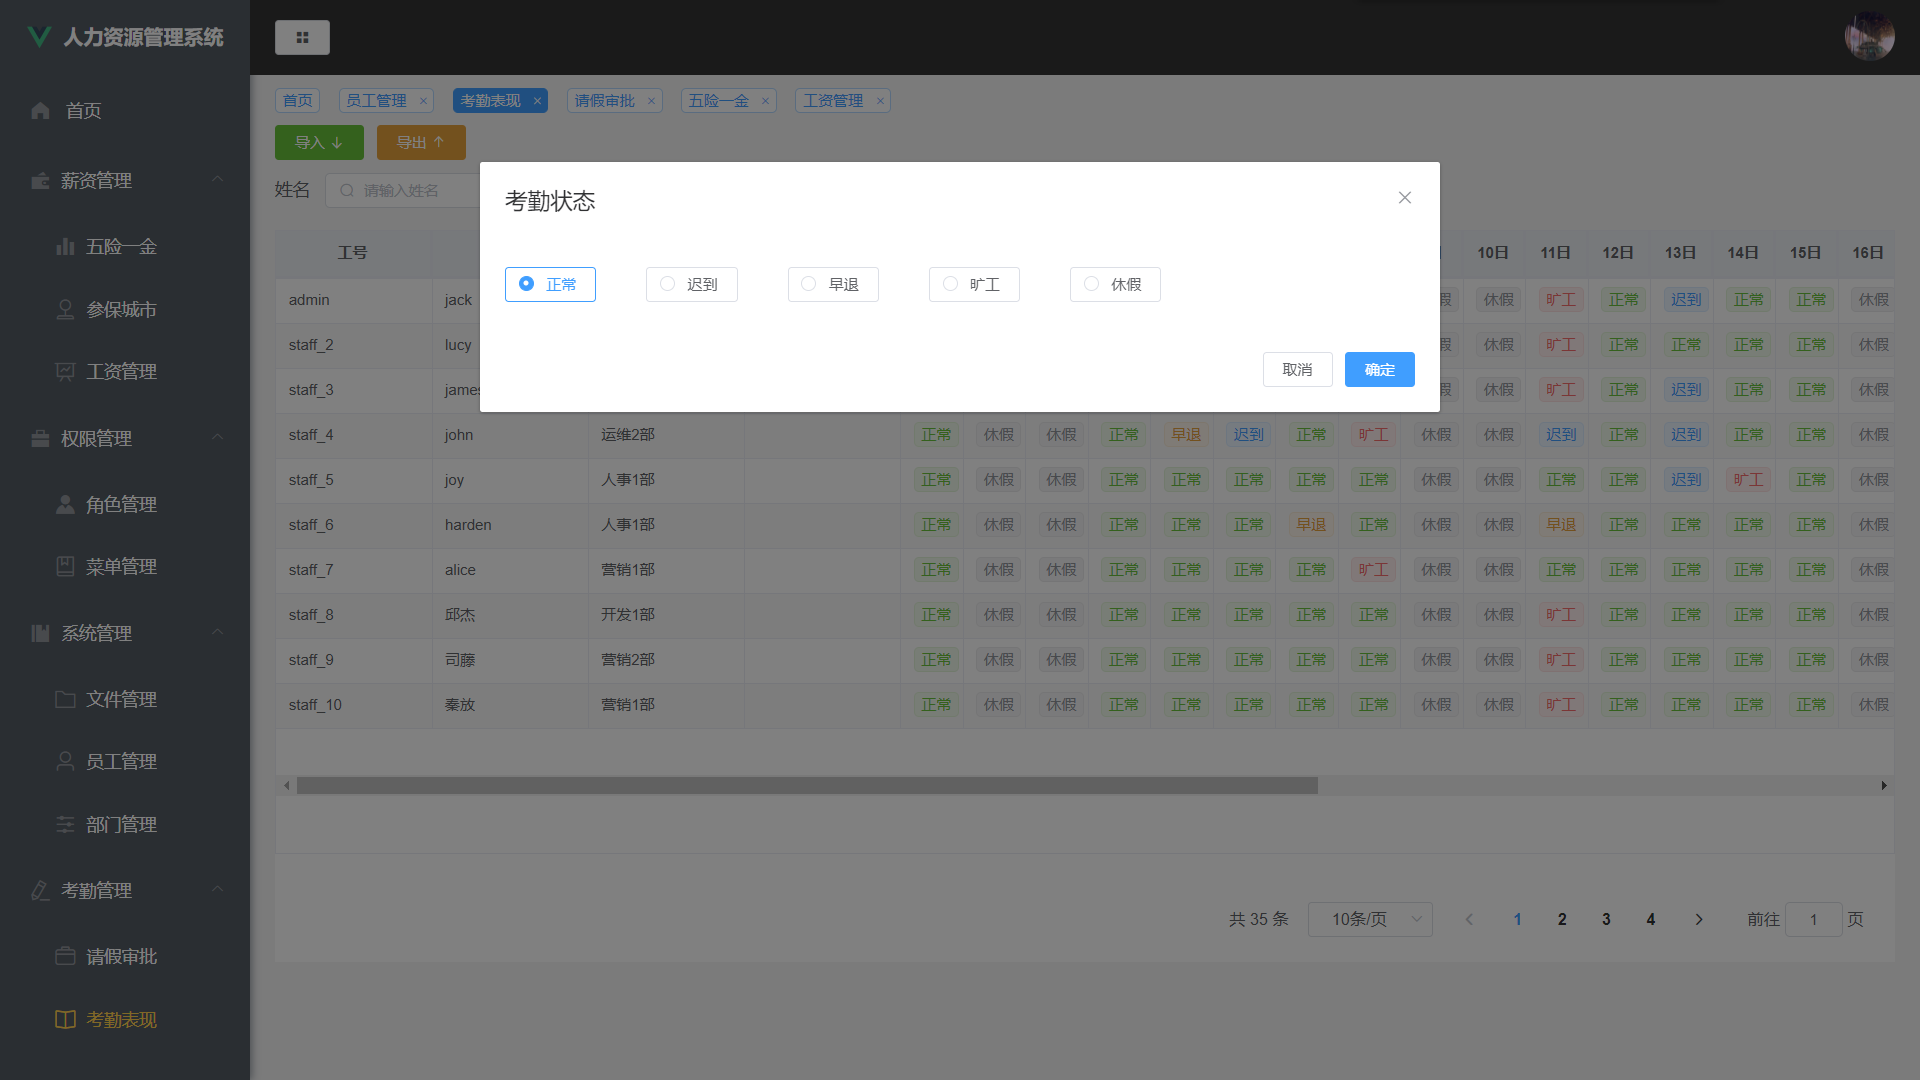Collapse the 薪资管理 submenu
The height and width of the screenshot is (1080, 1920).
217,180
